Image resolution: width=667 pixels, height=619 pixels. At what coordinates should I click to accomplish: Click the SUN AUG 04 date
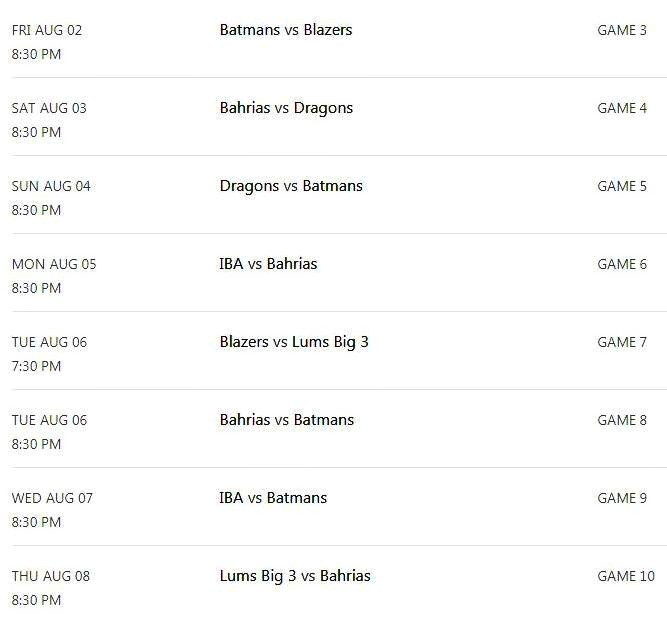coord(51,186)
